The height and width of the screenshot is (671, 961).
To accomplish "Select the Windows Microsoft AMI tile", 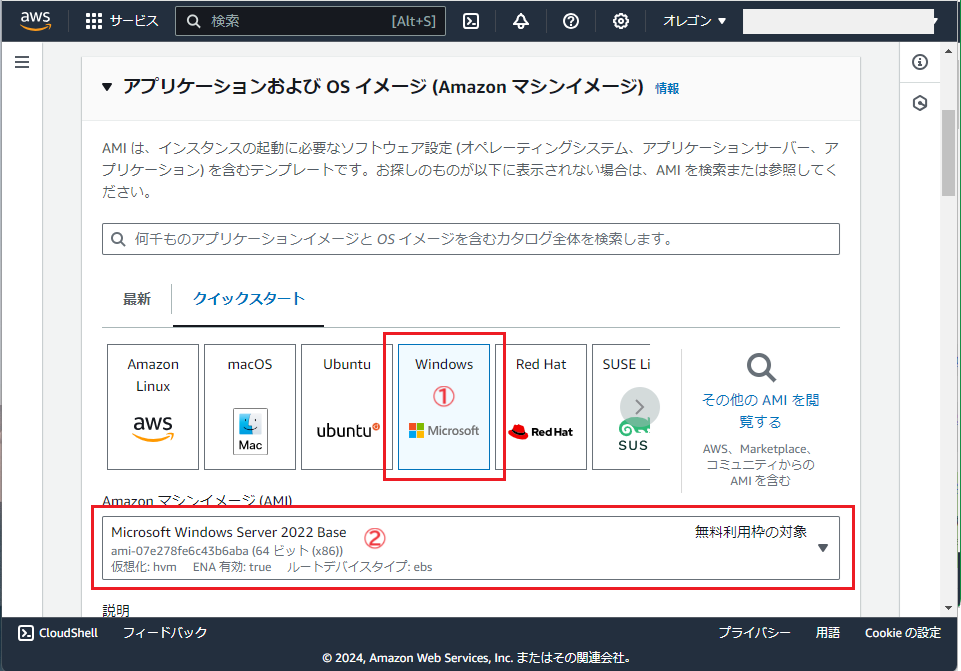I will tap(444, 407).
